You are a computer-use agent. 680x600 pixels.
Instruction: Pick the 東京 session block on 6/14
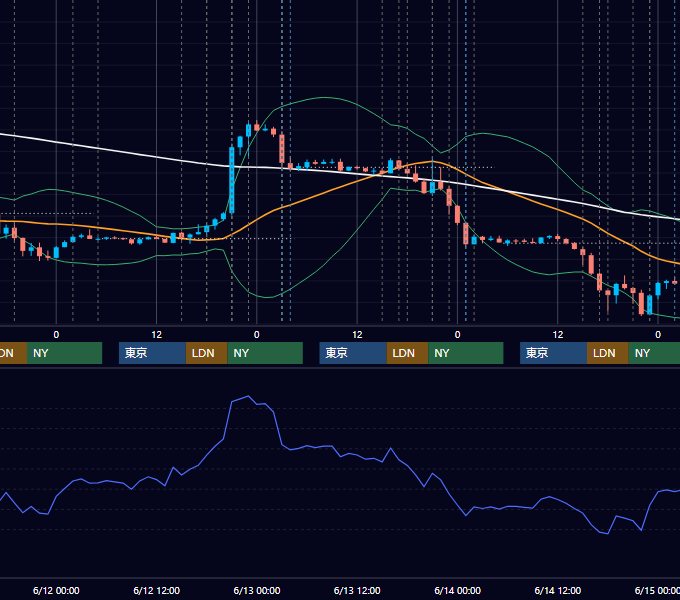(x=553, y=353)
